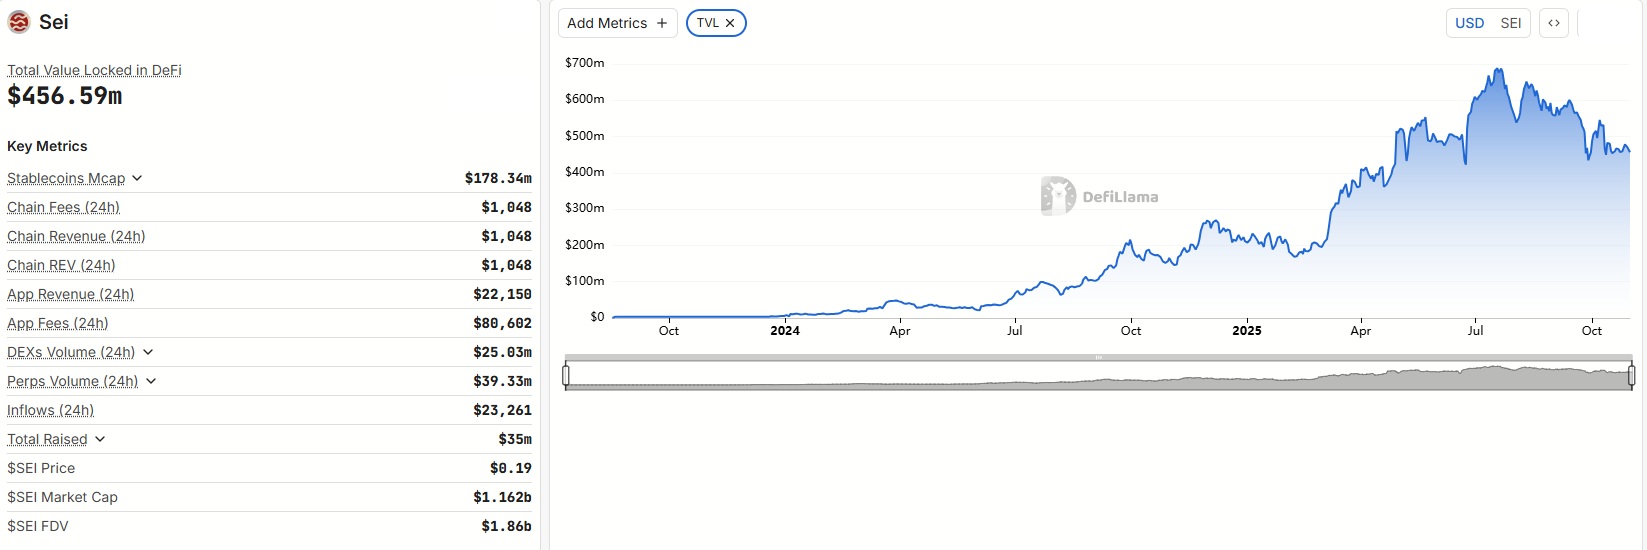Click the $0 y-axis label

[597, 317]
